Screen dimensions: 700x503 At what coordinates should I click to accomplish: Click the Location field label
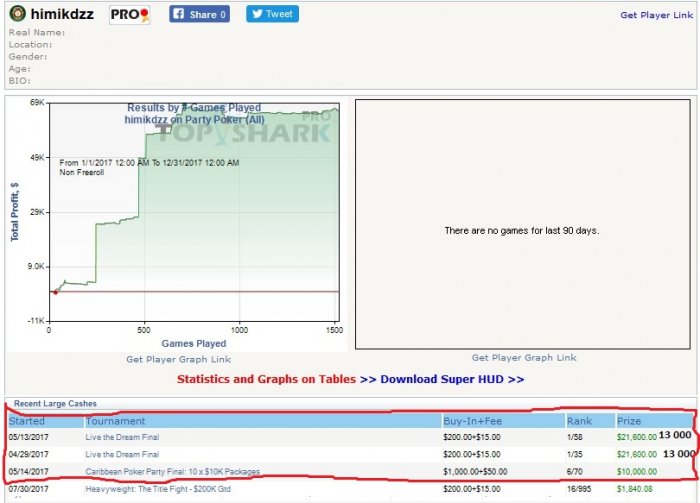tap(30, 45)
